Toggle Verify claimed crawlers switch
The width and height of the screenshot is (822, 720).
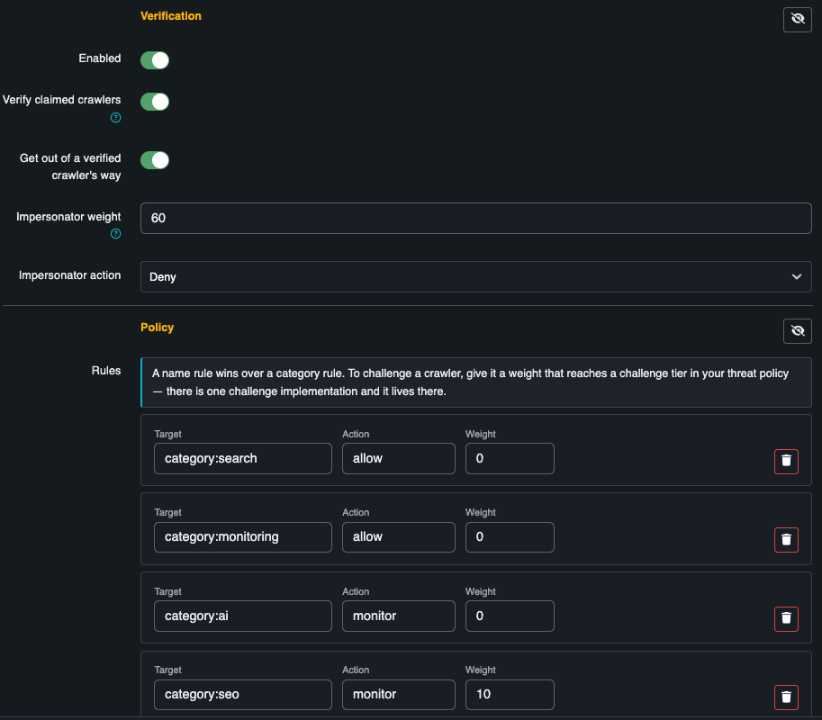point(155,101)
